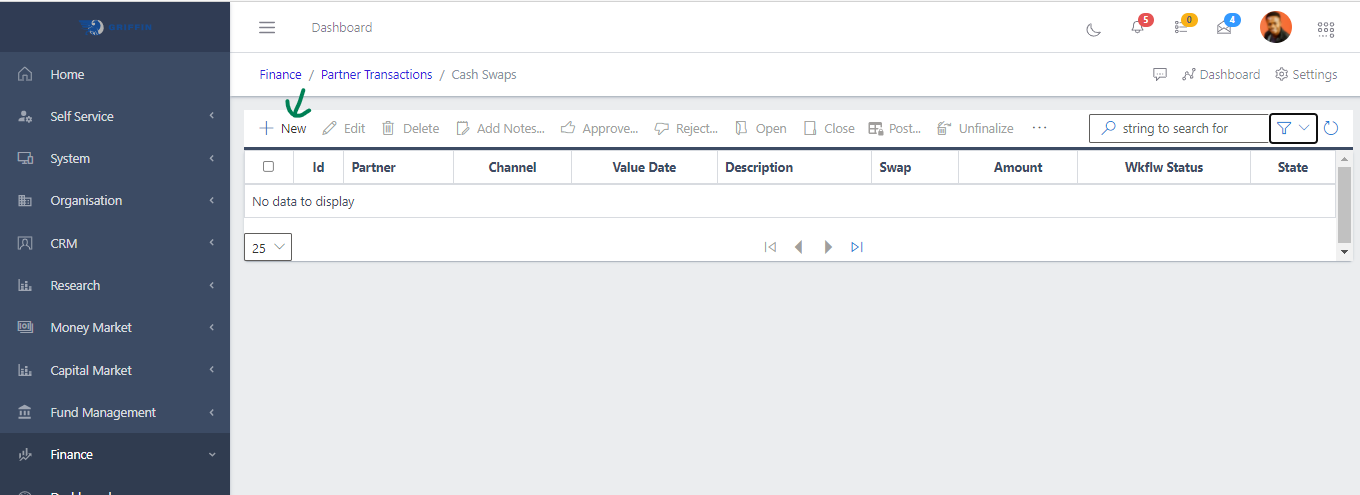Viewport: 1360px width, 495px height.
Task: Open the comment bubble icon near Dashboard
Action: tap(1160, 75)
